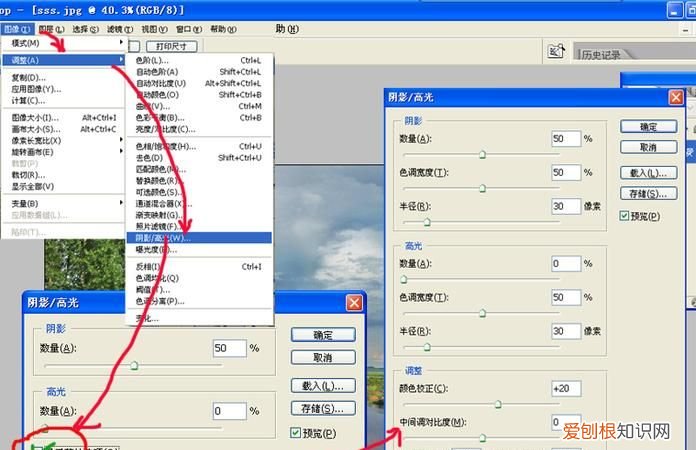696x450 pixels.
Task: Click 确定 in the expanded 阴影/高光 dialog
Action: [x=649, y=126]
